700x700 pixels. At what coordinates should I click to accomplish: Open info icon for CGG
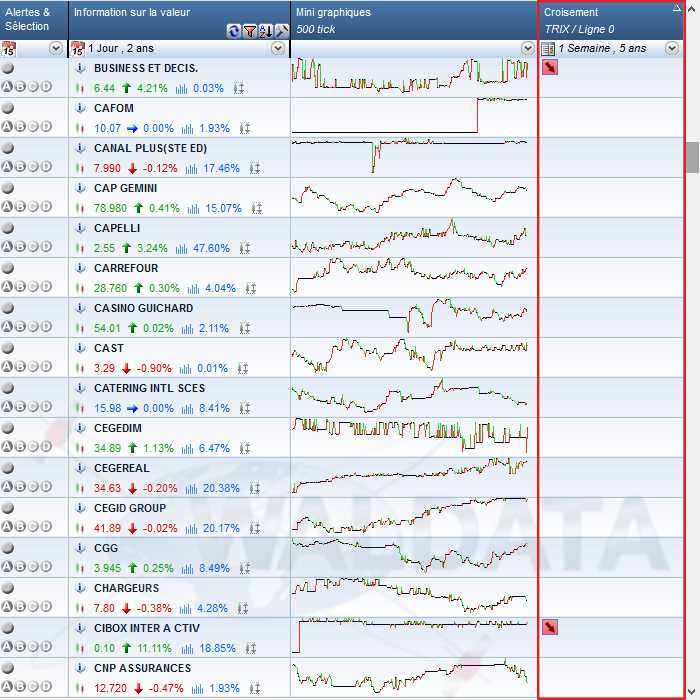pos(80,548)
